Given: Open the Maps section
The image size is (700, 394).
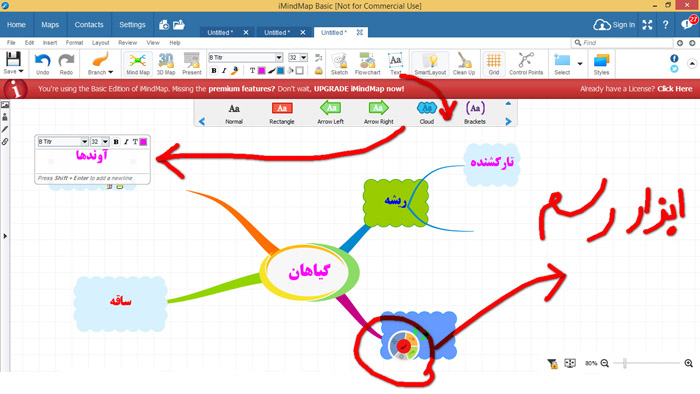Looking at the screenshot, I should pos(50,25).
